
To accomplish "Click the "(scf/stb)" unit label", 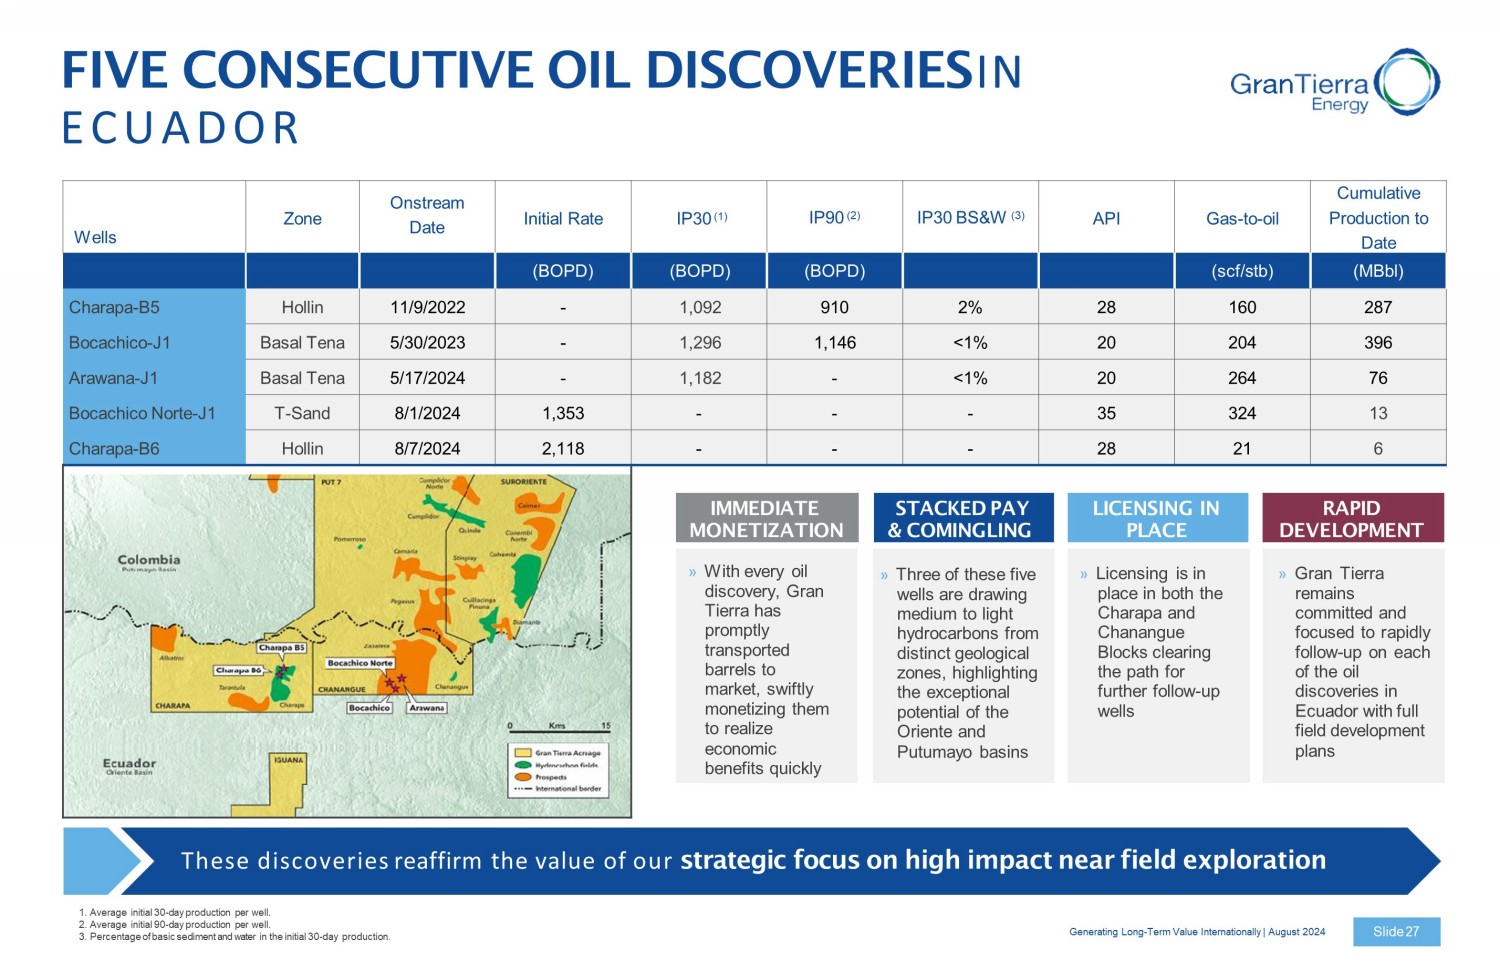I will click(1242, 271).
